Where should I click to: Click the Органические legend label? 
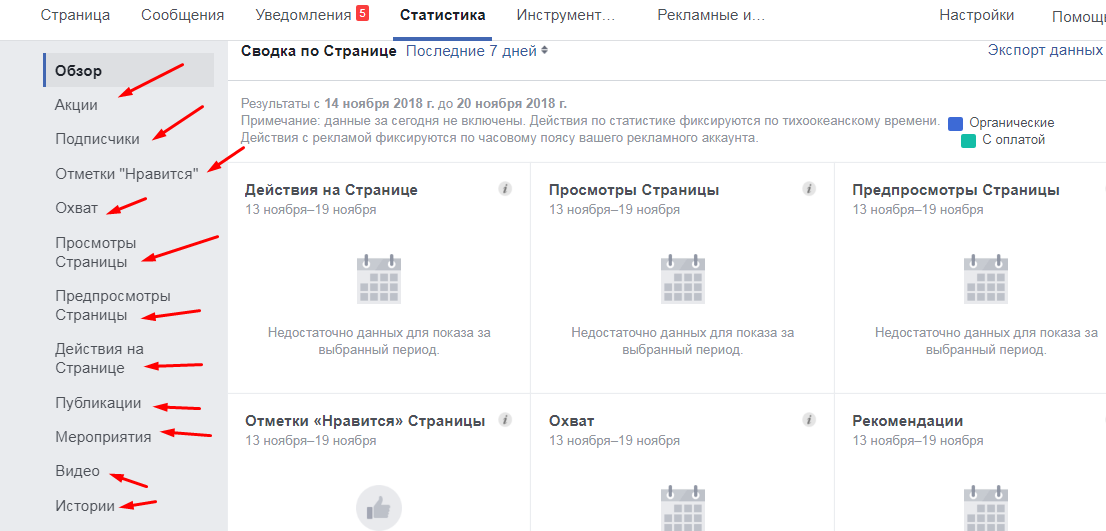pos(1011,123)
